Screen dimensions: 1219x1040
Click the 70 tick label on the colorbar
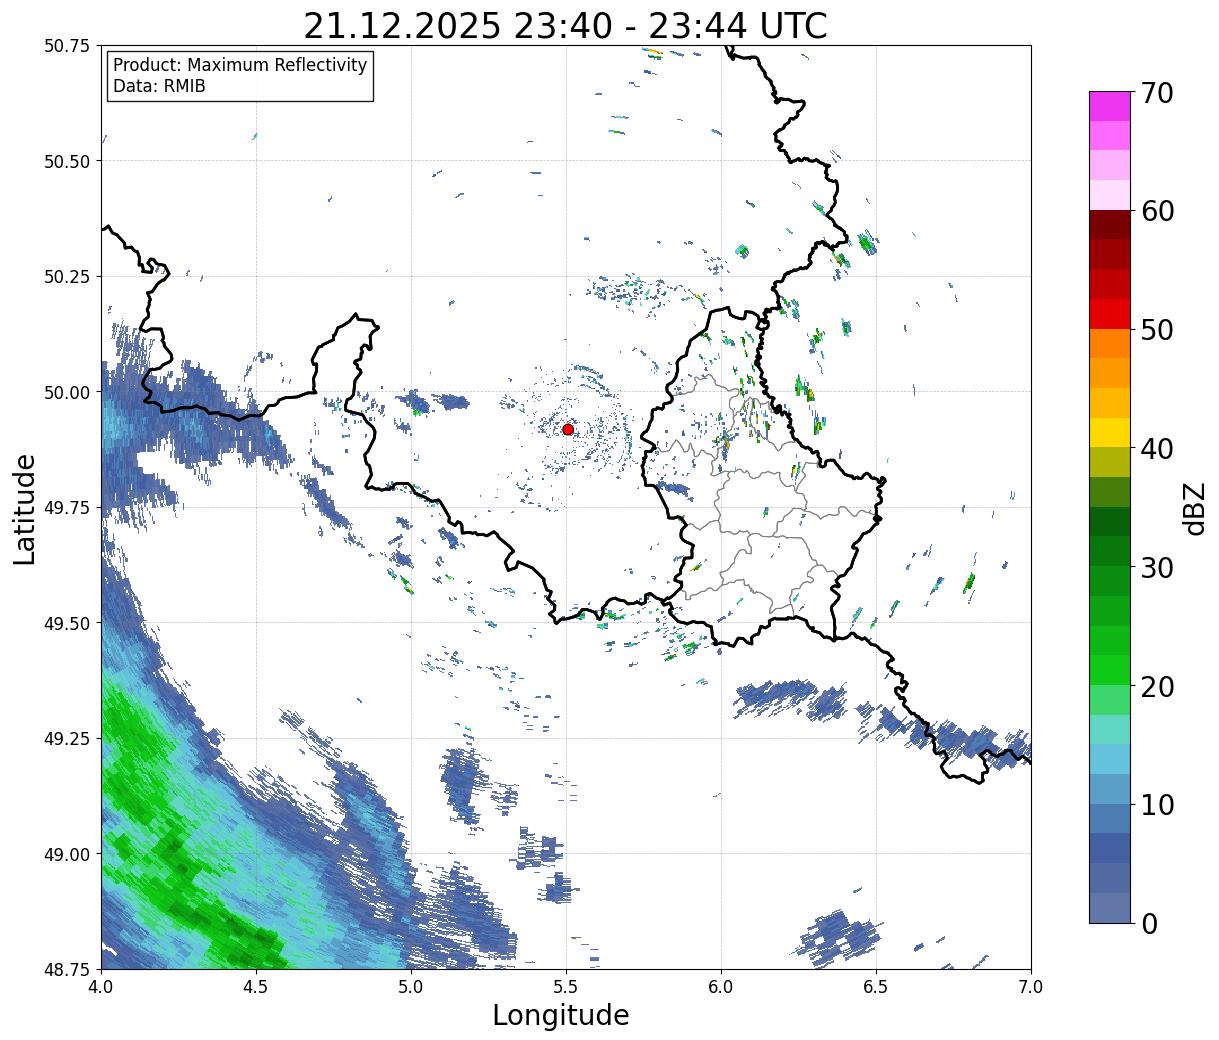(1156, 93)
